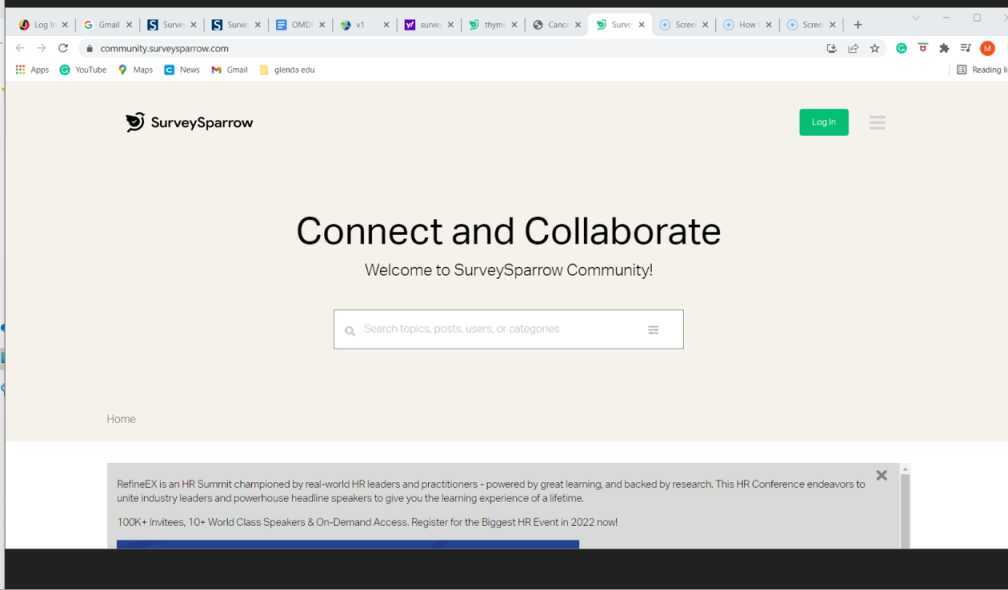Dismiss the RefineEX HR Summit banner
Screen dimensions: 1008x590
tap(881, 475)
